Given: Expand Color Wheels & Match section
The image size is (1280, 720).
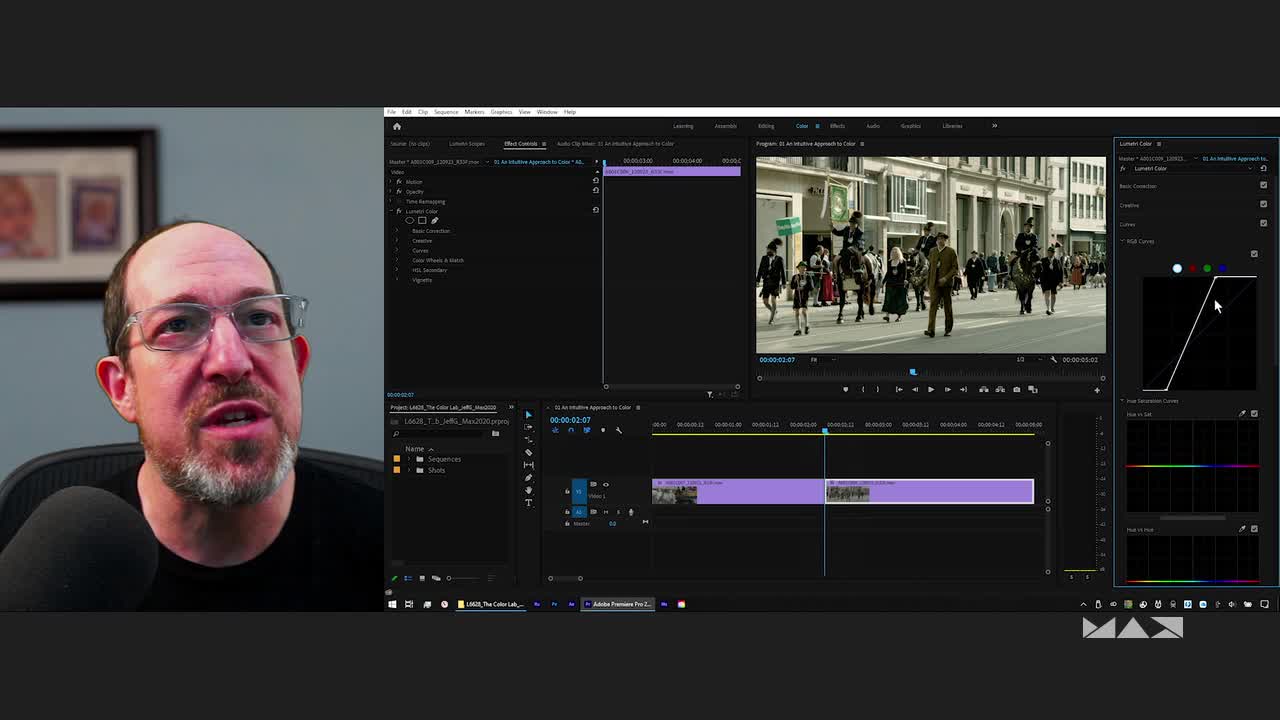Looking at the screenshot, I should (397, 260).
